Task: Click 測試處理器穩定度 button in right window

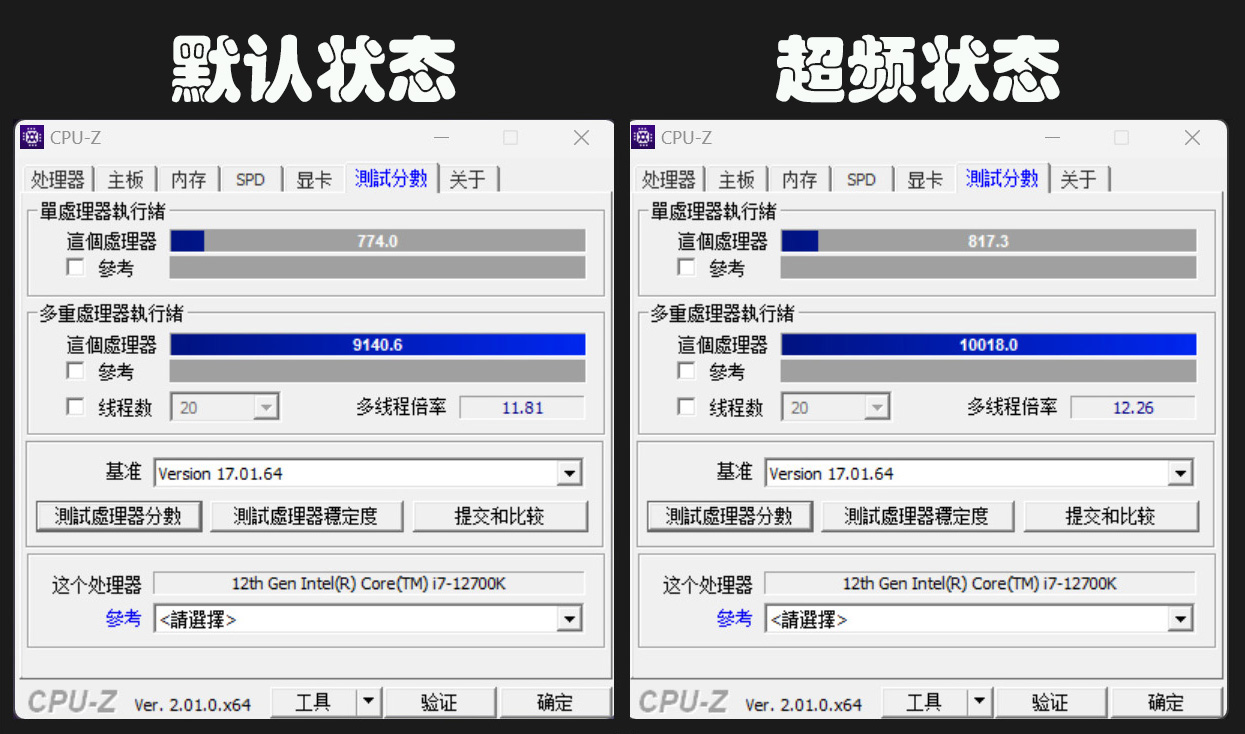Action: coord(917,516)
